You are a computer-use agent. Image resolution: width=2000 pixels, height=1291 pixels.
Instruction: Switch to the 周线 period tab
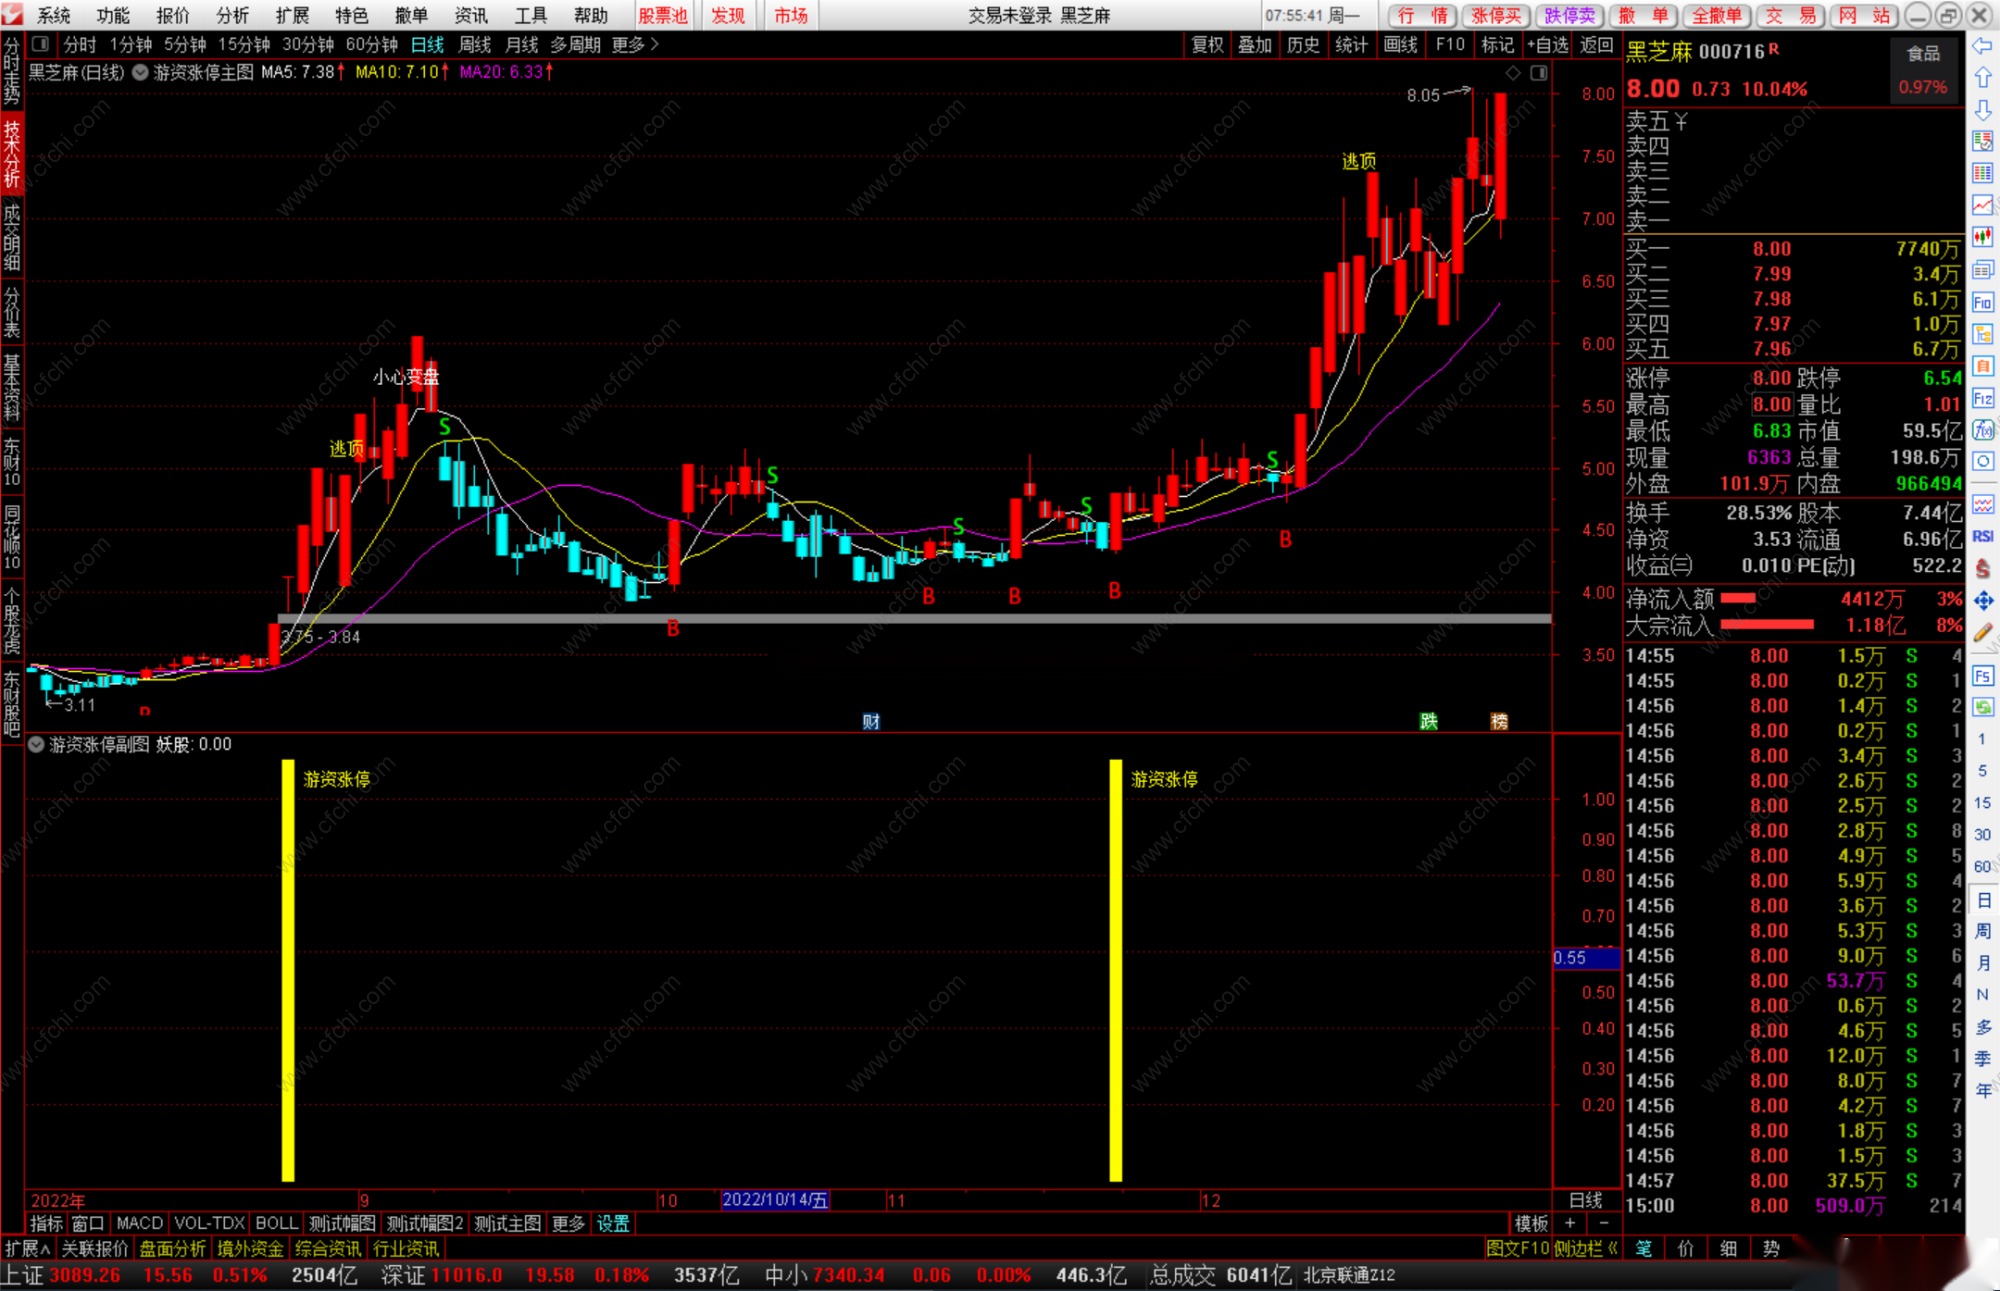tap(474, 45)
